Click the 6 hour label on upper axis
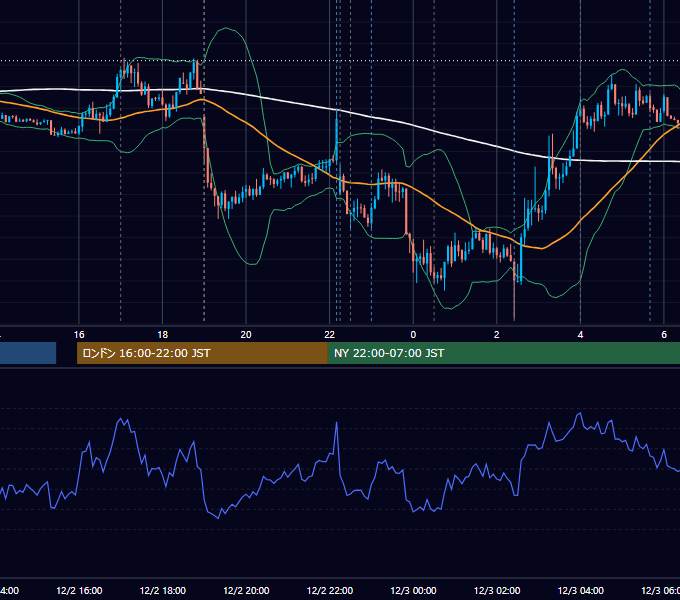This screenshot has width=680, height=600. coord(664,335)
